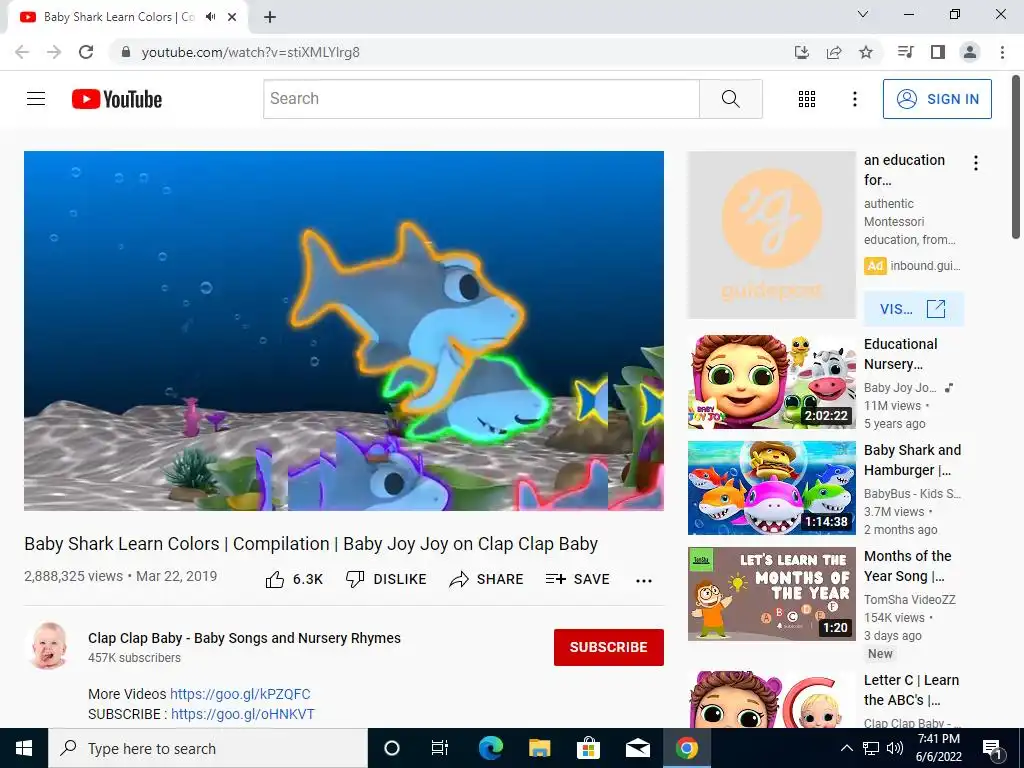Open Windows Start menu
1024x768 pixels.
click(x=24, y=748)
